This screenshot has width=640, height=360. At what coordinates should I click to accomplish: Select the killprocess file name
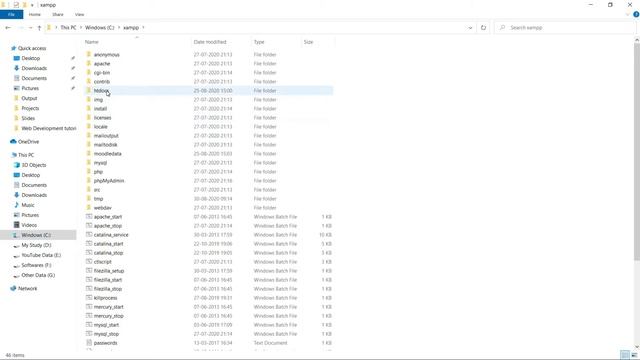[105, 298]
